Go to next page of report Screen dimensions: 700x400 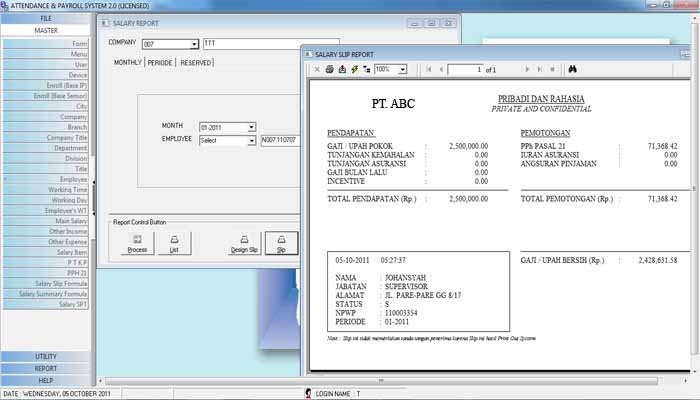pos(527,69)
